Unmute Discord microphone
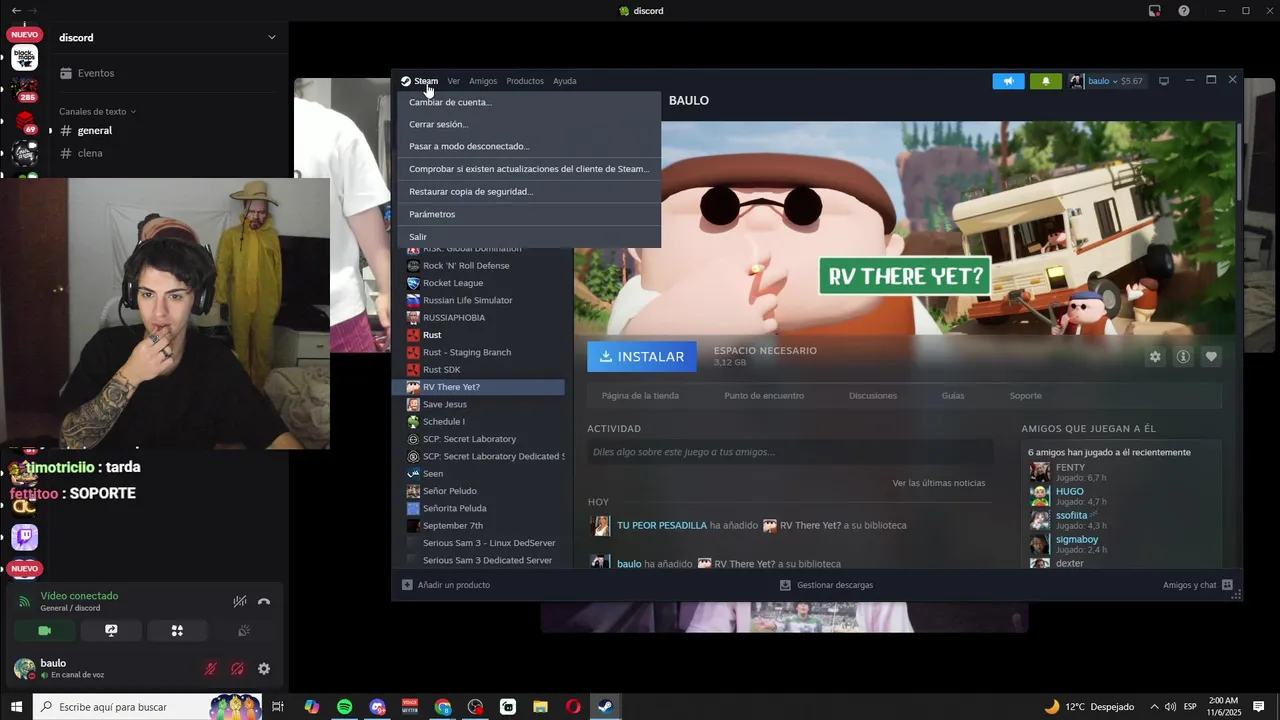Viewport: 1280px width, 720px height. click(x=210, y=669)
